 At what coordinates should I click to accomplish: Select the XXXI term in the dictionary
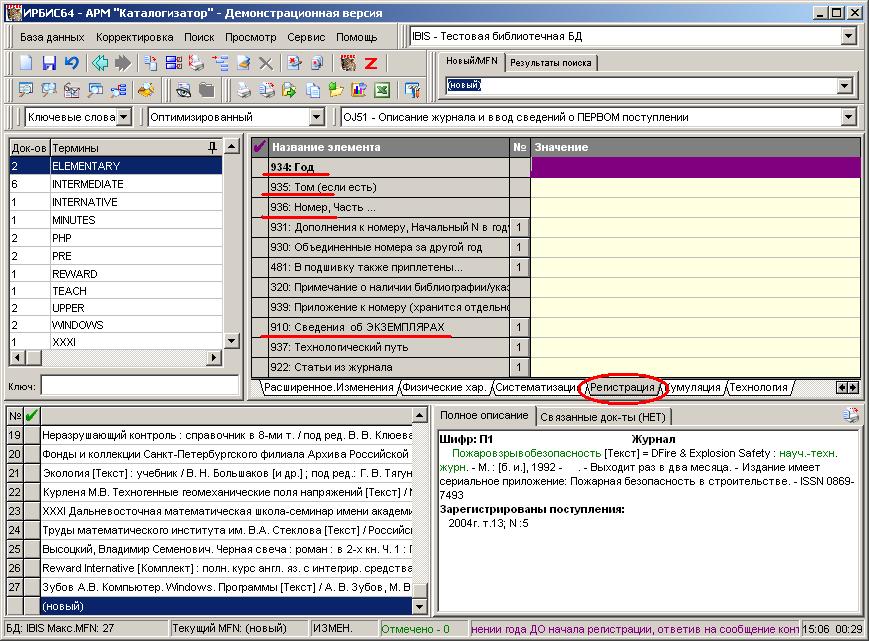tap(116, 342)
